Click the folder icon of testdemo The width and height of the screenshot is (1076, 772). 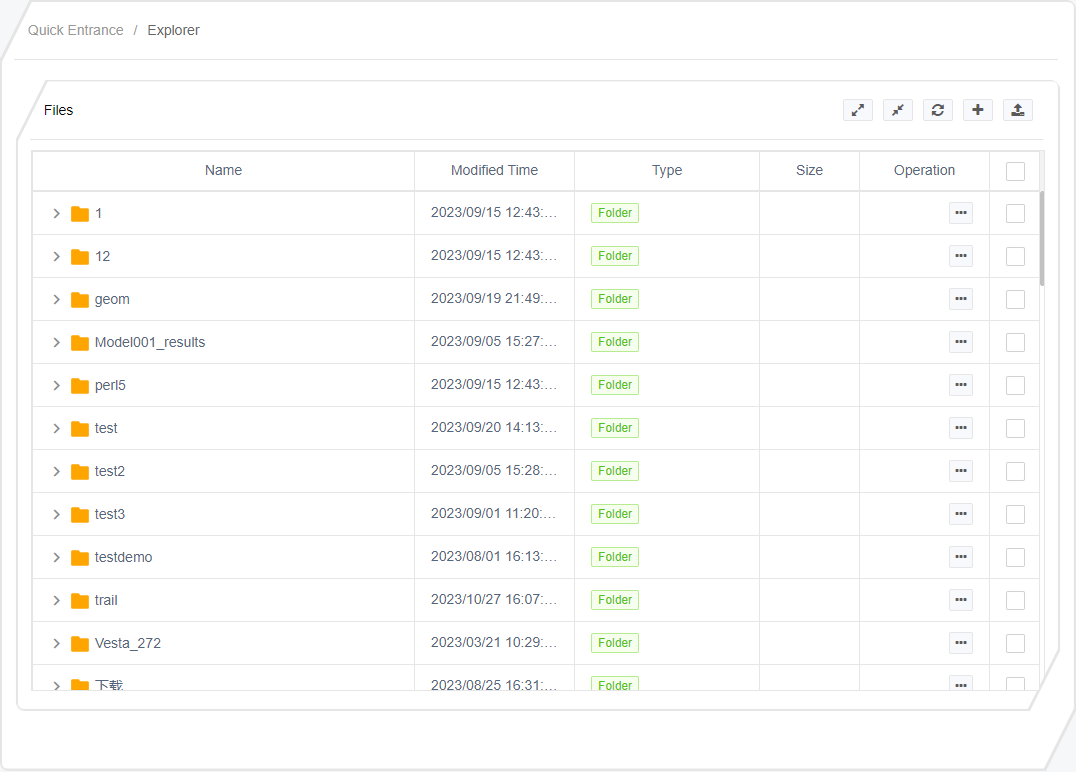[80, 557]
